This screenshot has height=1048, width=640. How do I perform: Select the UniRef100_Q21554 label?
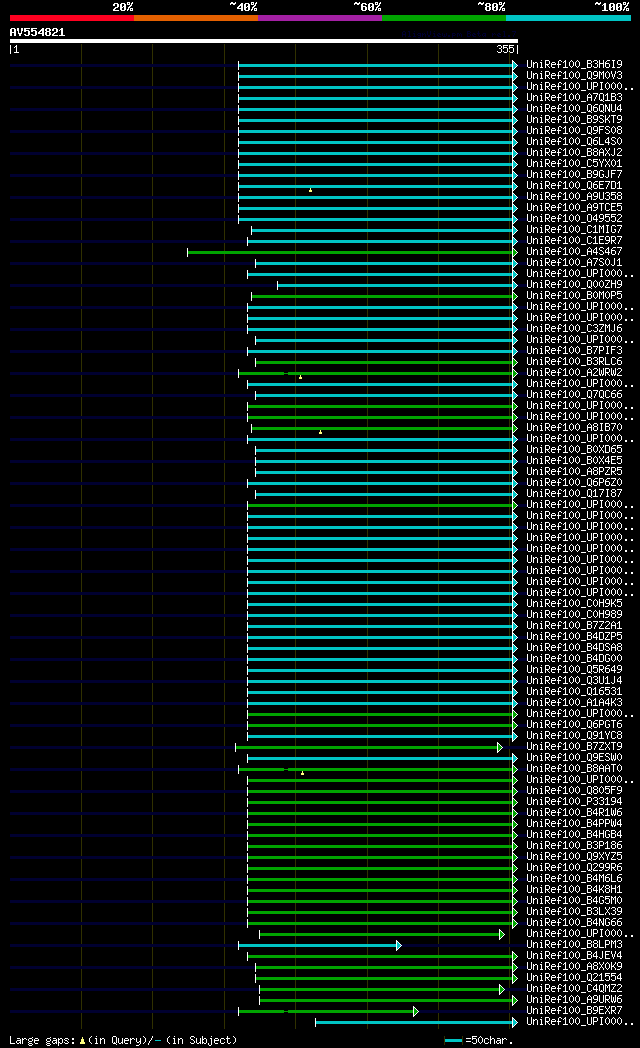[x=574, y=978]
